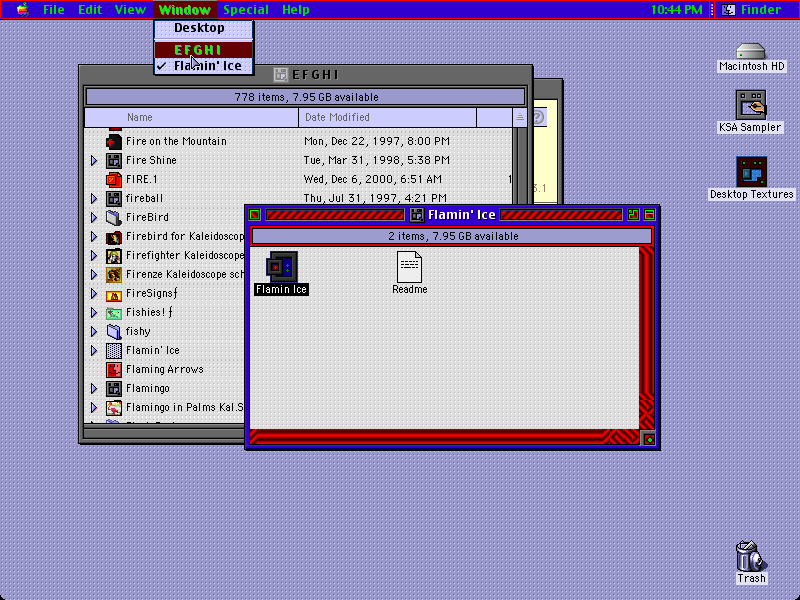Sort EFGHI list by Name column
Viewport: 800px width, 600px height.
click(192, 117)
